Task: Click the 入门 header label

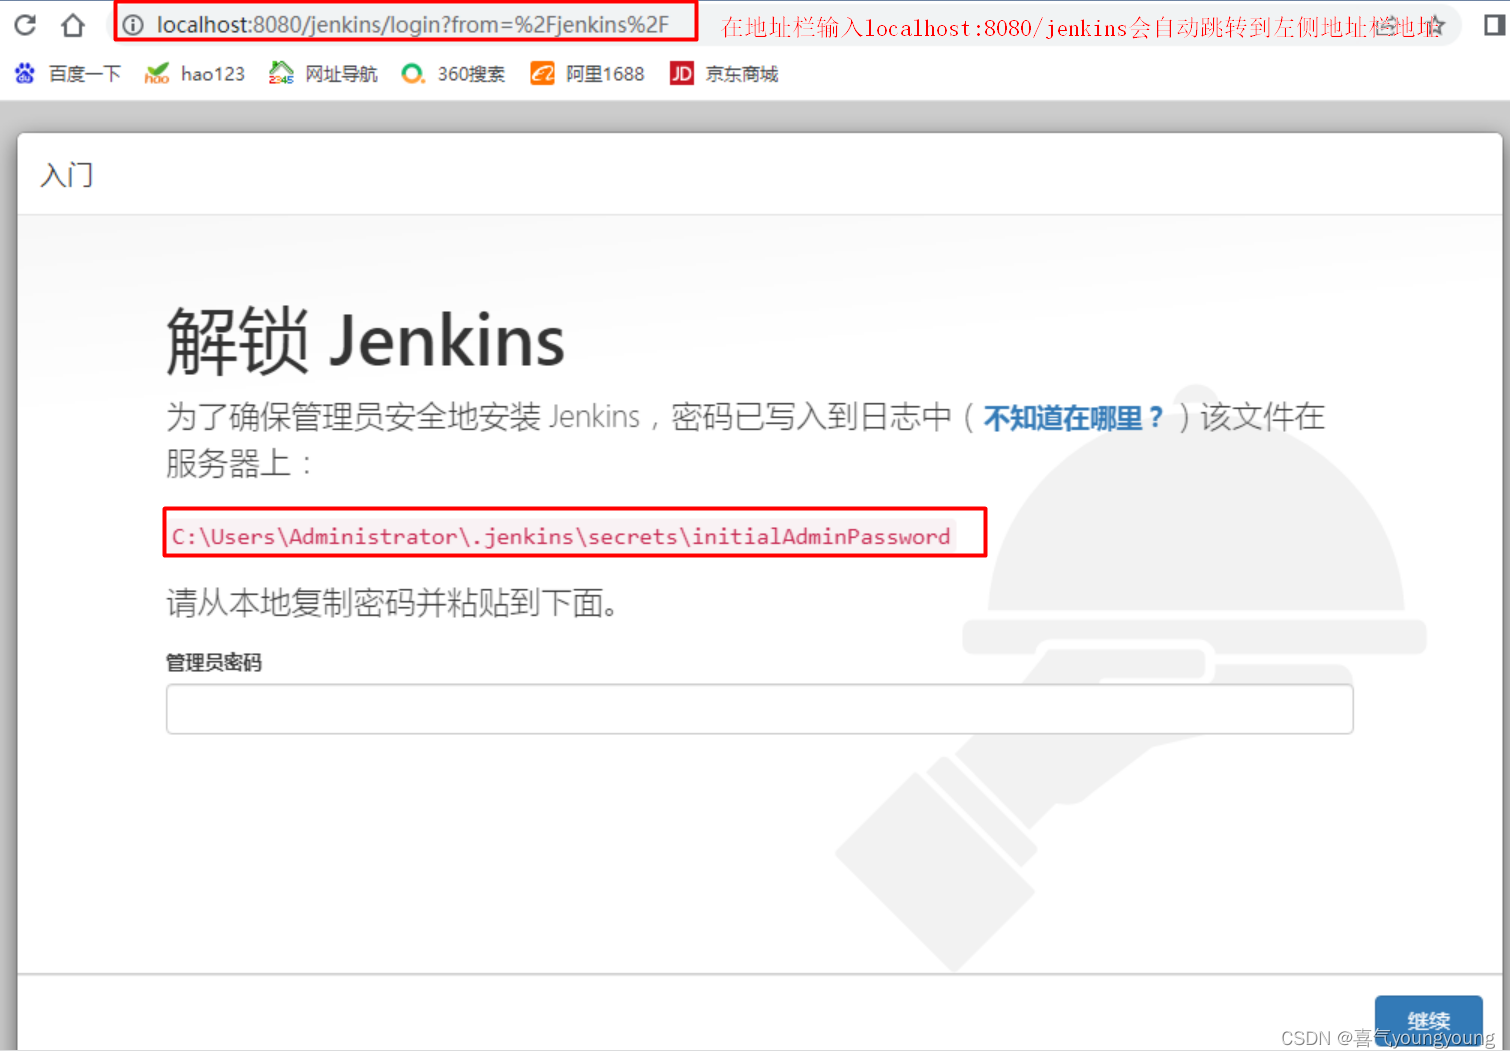Action: tap(66, 175)
